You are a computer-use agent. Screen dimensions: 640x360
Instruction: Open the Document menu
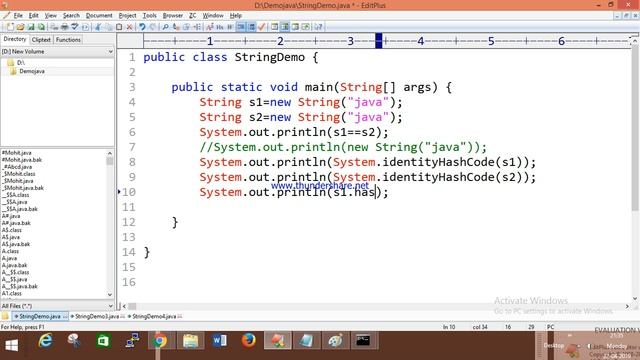(x=99, y=16)
